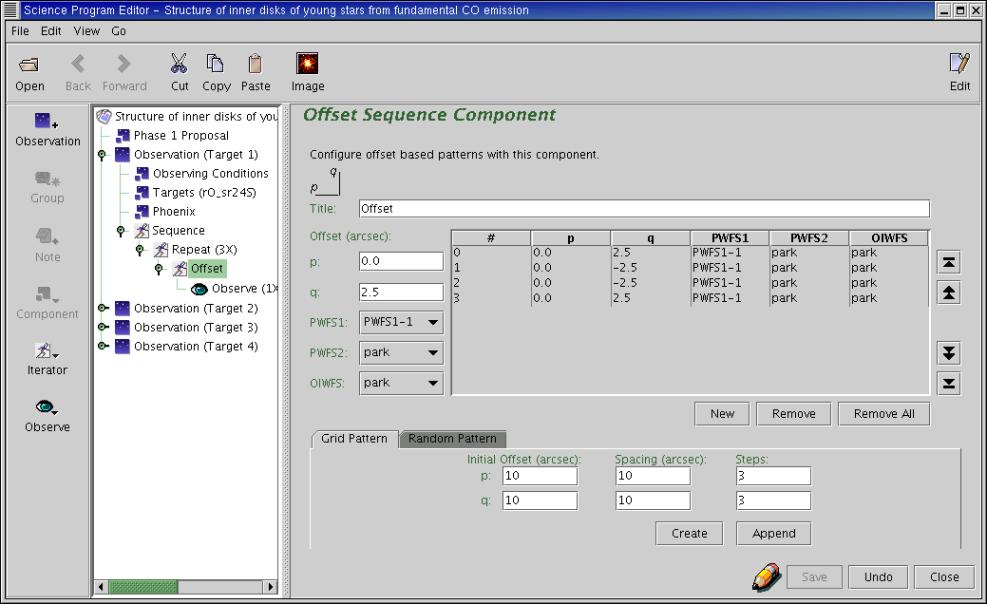The image size is (987, 604).
Task: Click the Copy icon in toolbar
Action: 215,63
